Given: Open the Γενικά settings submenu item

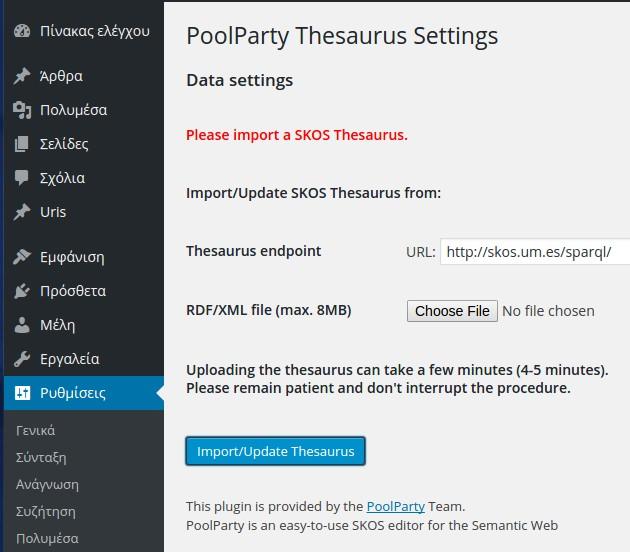Looking at the screenshot, I should coord(35,431).
